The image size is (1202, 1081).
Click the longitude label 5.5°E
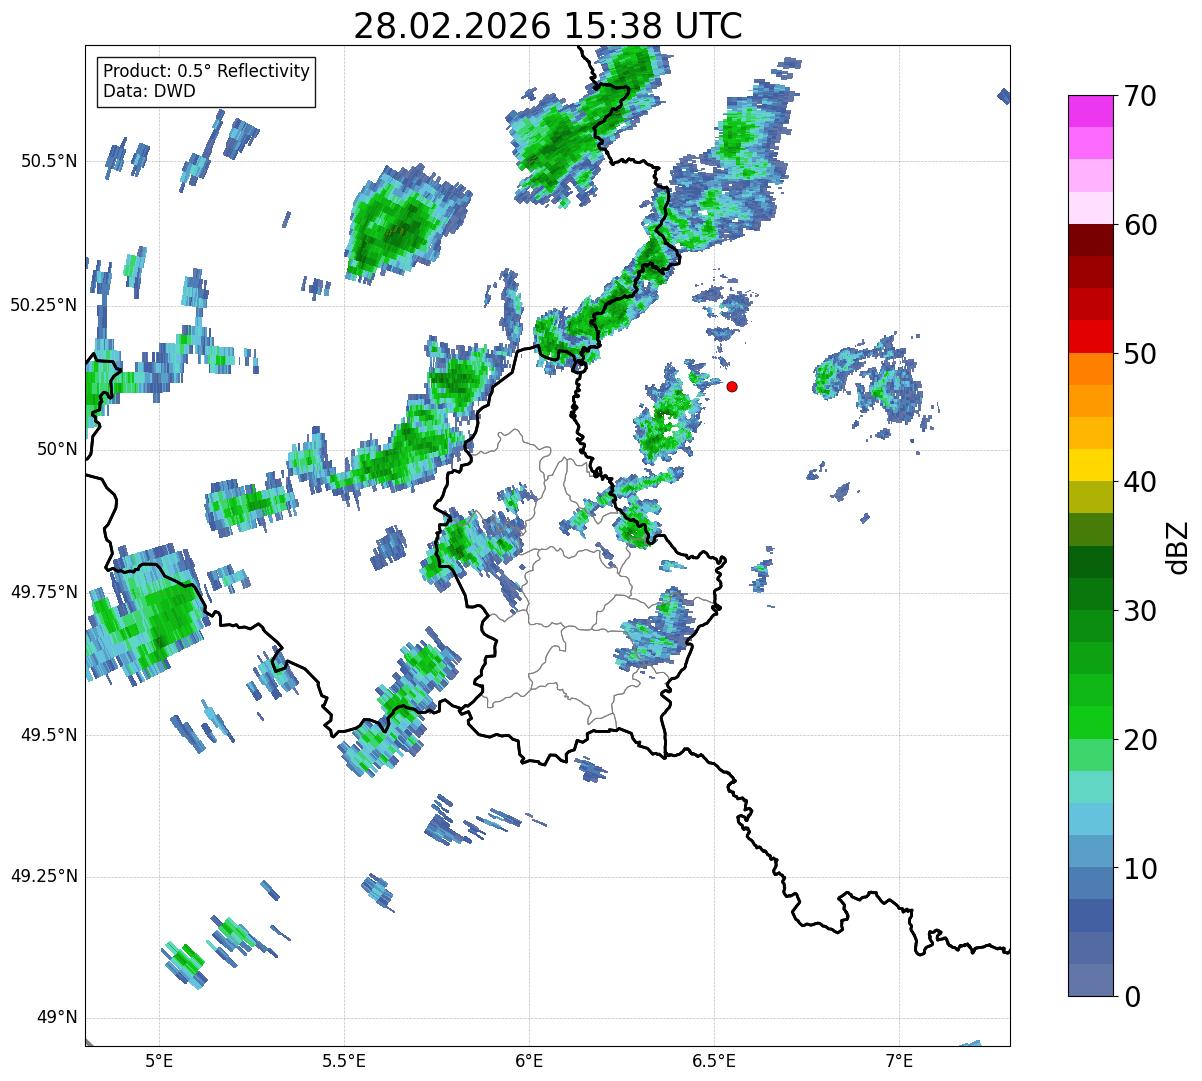pyautogui.click(x=344, y=1060)
